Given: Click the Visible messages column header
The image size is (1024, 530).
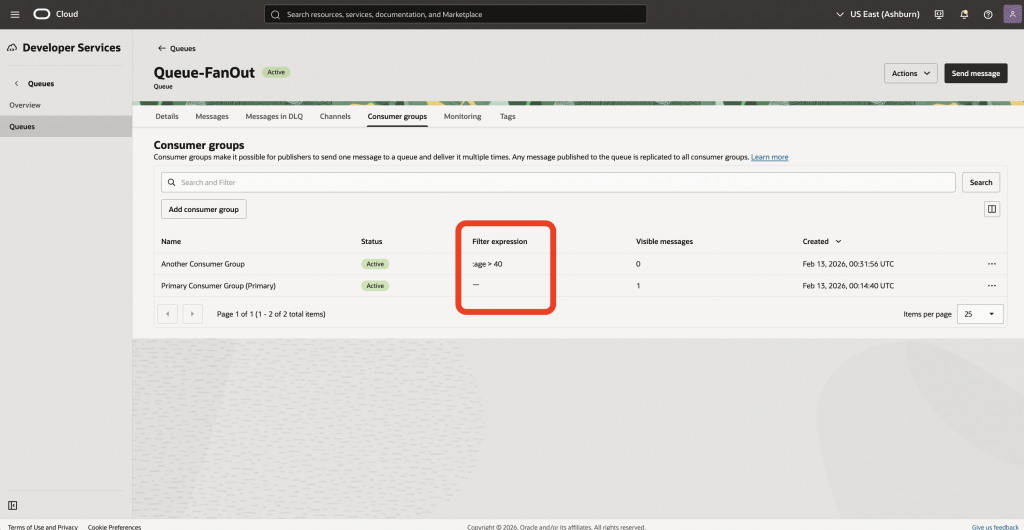Looking at the screenshot, I should tap(664, 242).
